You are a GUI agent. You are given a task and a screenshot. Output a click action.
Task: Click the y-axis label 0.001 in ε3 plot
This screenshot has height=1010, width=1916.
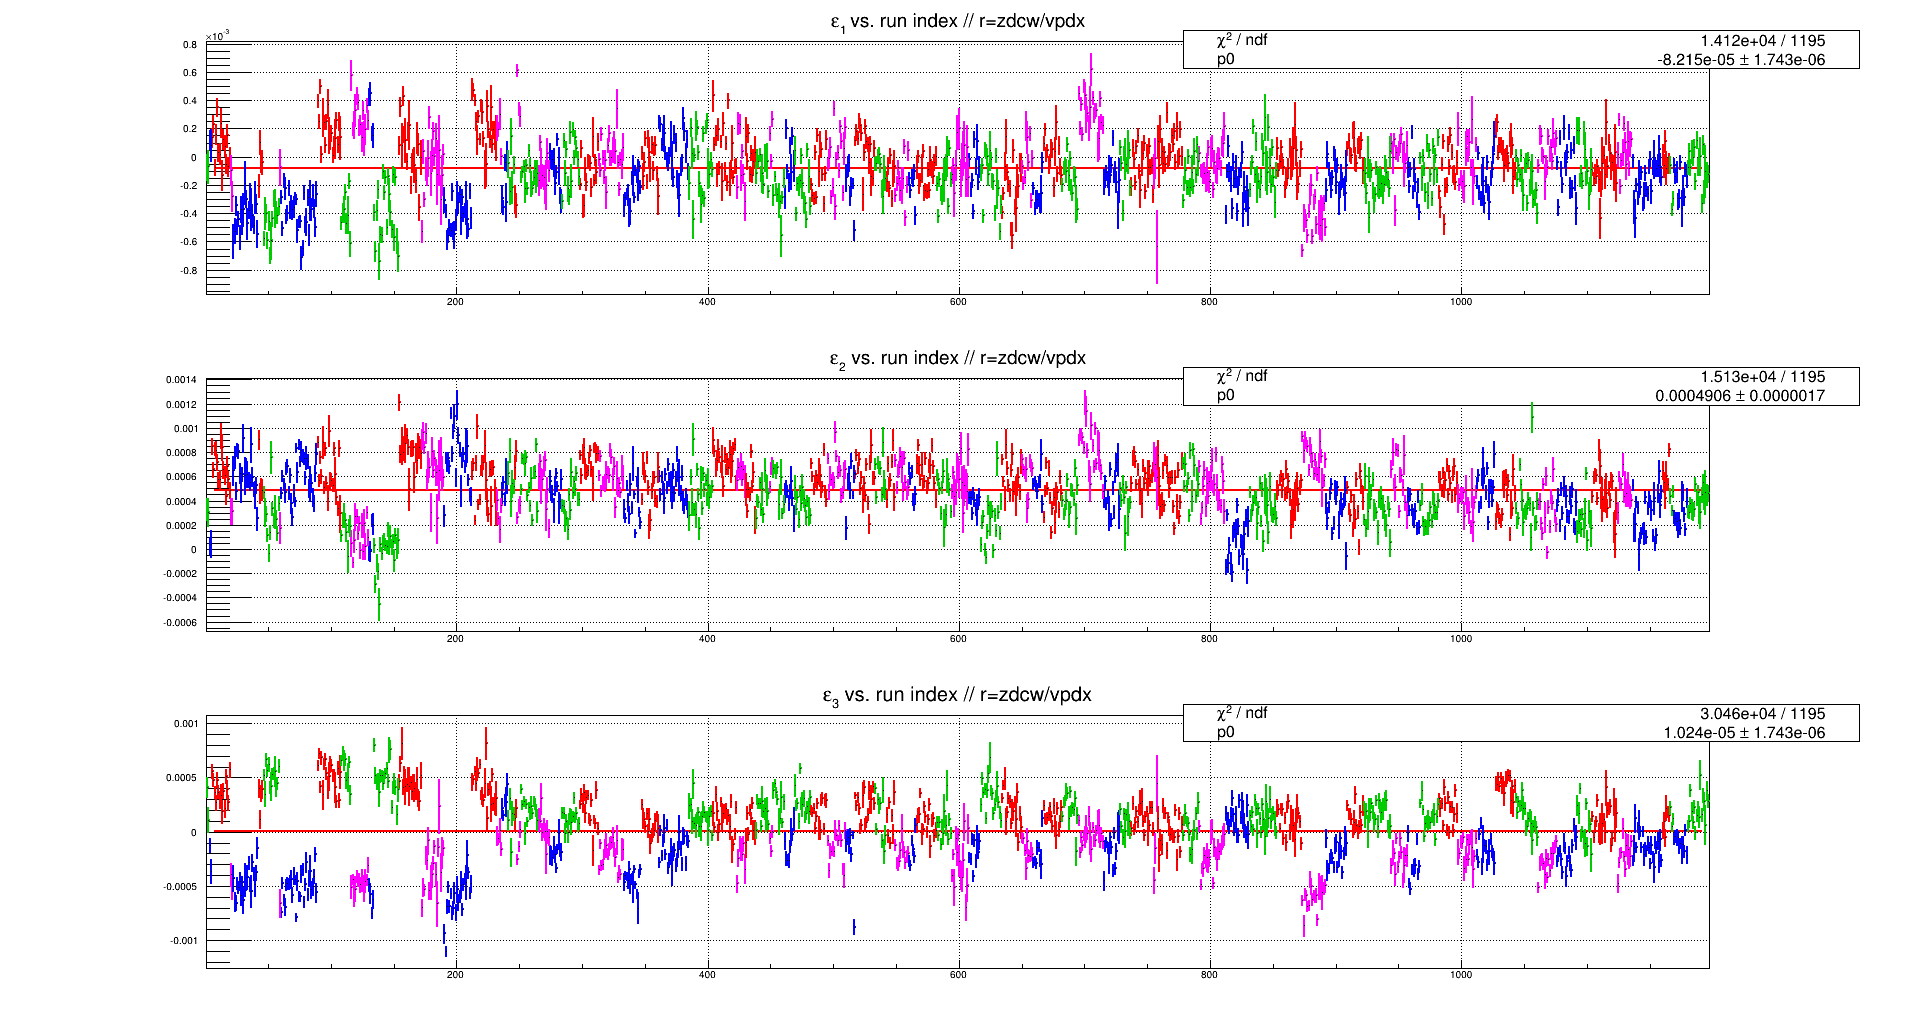click(x=186, y=724)
